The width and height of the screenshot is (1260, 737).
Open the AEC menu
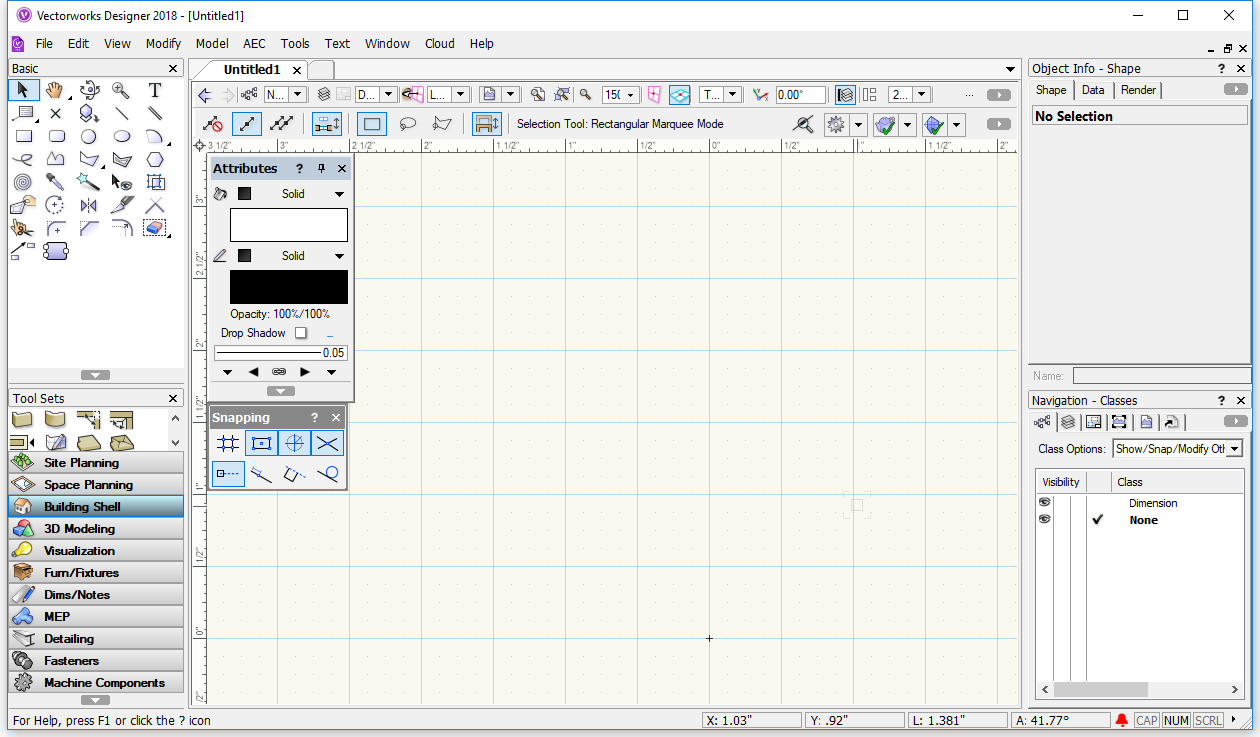coord(254,43)
